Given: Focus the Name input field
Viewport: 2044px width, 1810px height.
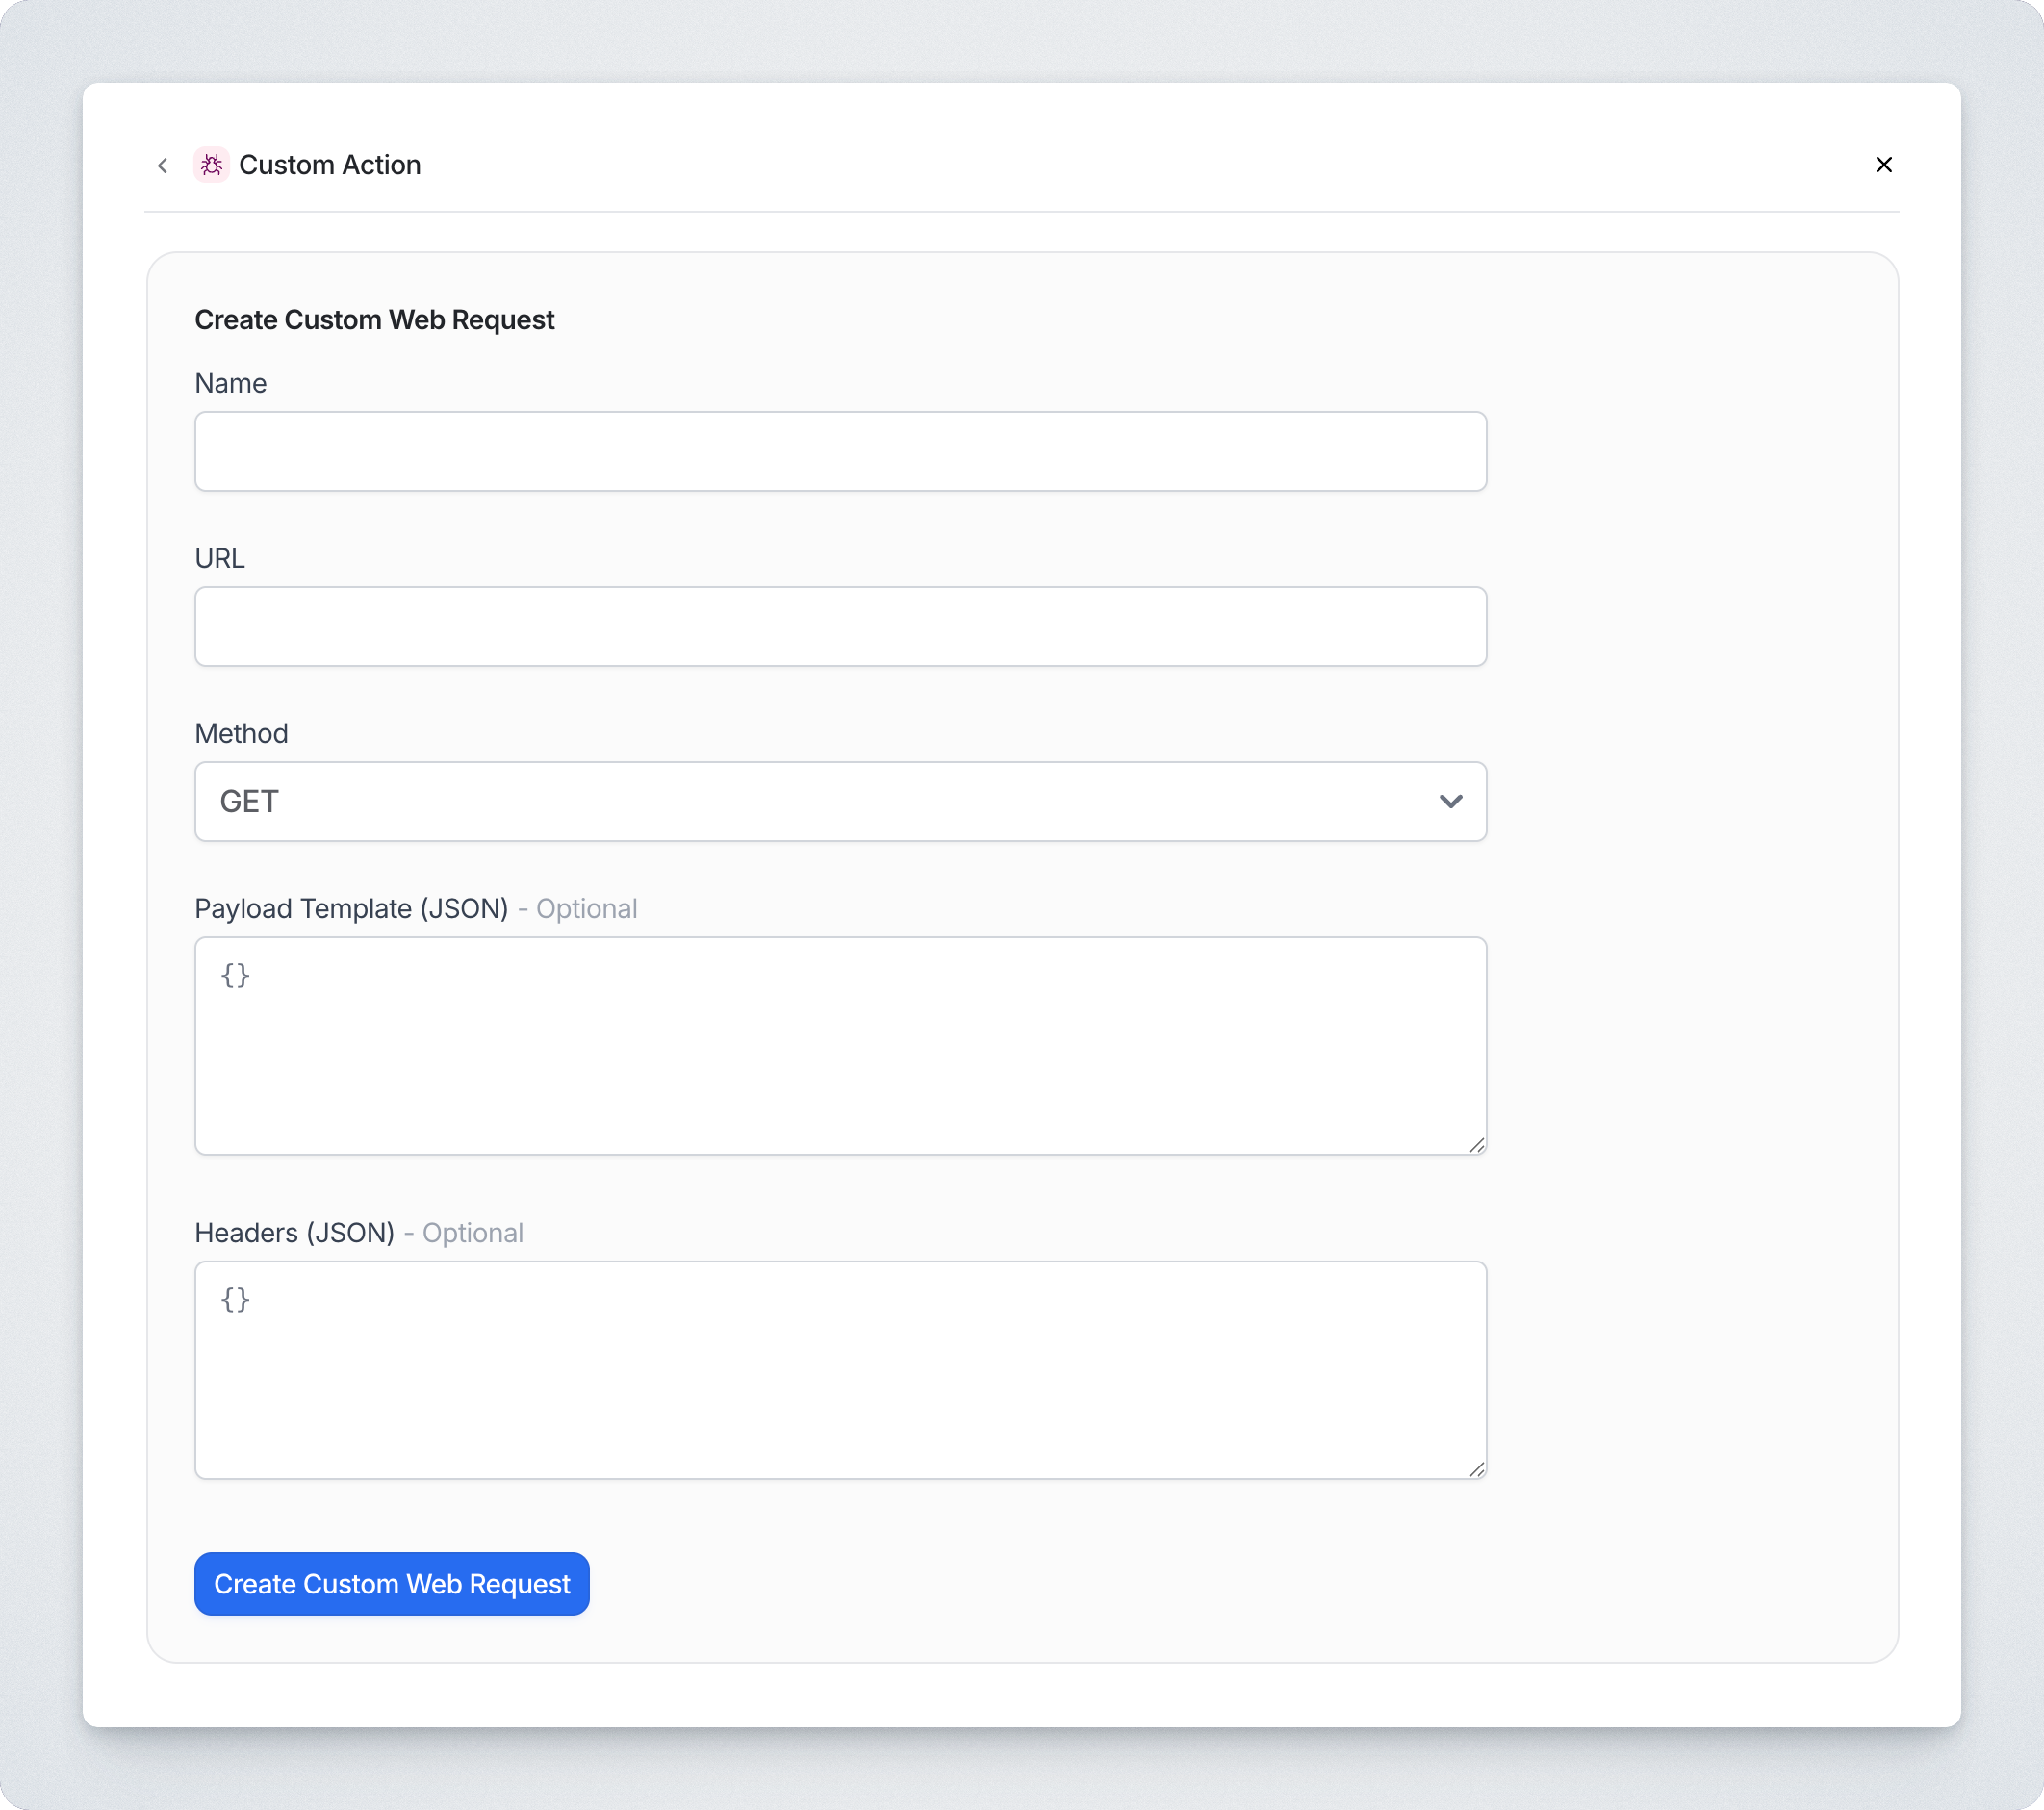Looking at the screenshot, I should tap(840, 451).
